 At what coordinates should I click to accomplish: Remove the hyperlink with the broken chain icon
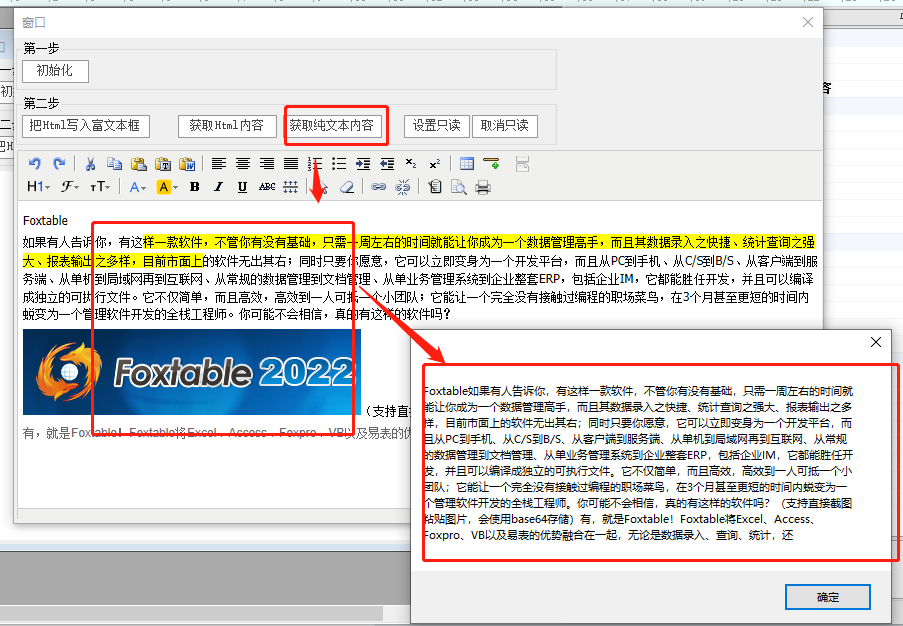pos(403,187)
